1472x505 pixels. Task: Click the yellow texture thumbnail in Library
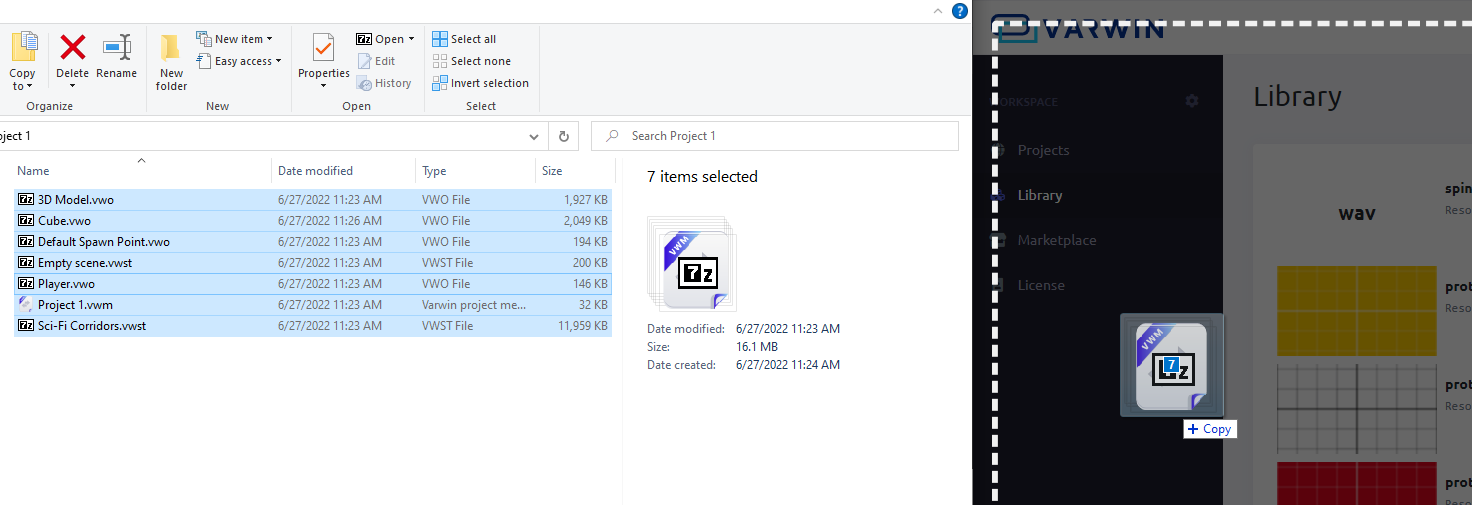pyautogui.click(x=1357, y=311)
